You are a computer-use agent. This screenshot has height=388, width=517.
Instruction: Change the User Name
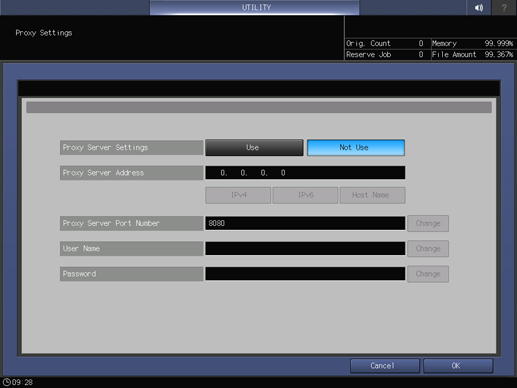[x=428, y=249]
